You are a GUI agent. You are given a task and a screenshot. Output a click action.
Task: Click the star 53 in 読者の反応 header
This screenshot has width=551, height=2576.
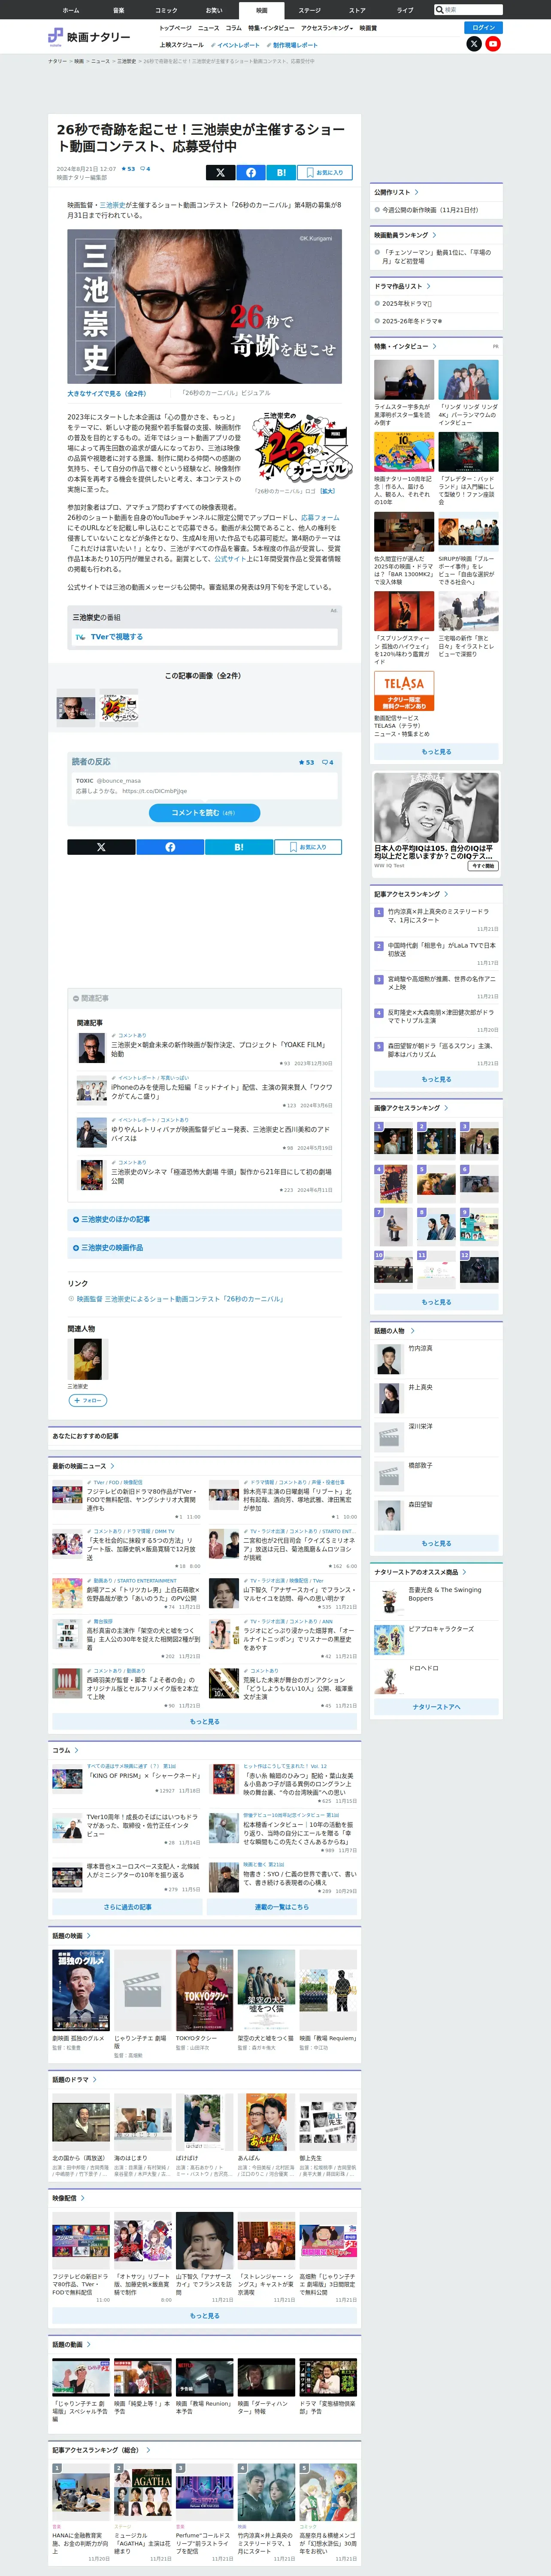306,762
